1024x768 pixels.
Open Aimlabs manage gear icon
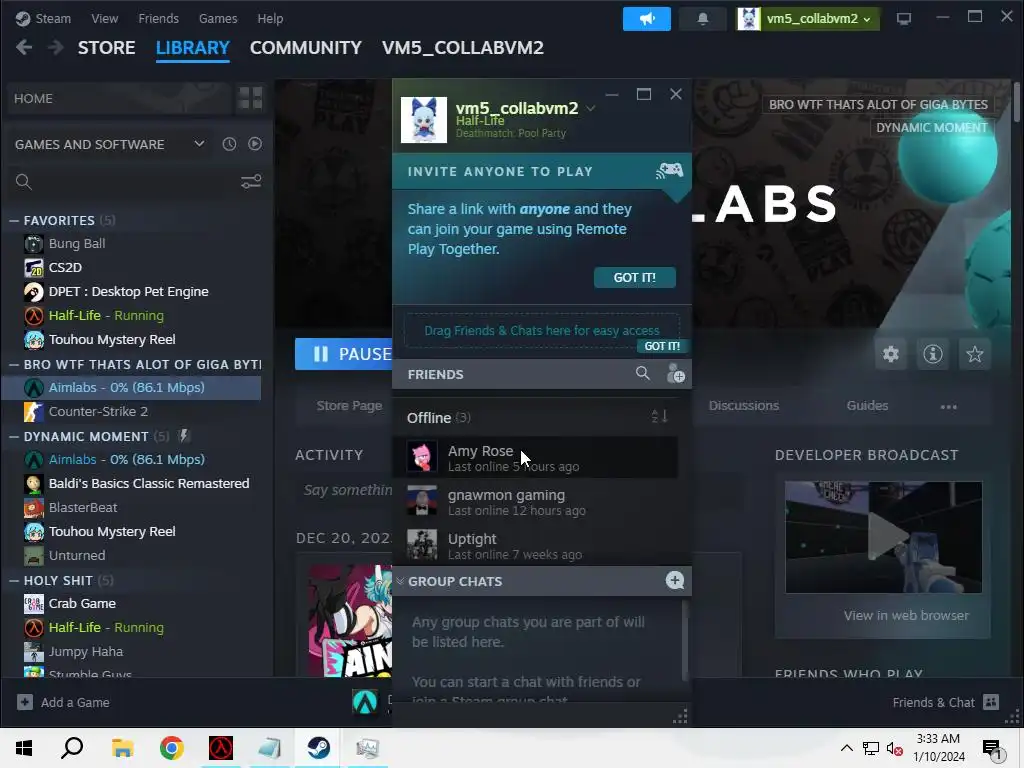click(x=891, y=354)
